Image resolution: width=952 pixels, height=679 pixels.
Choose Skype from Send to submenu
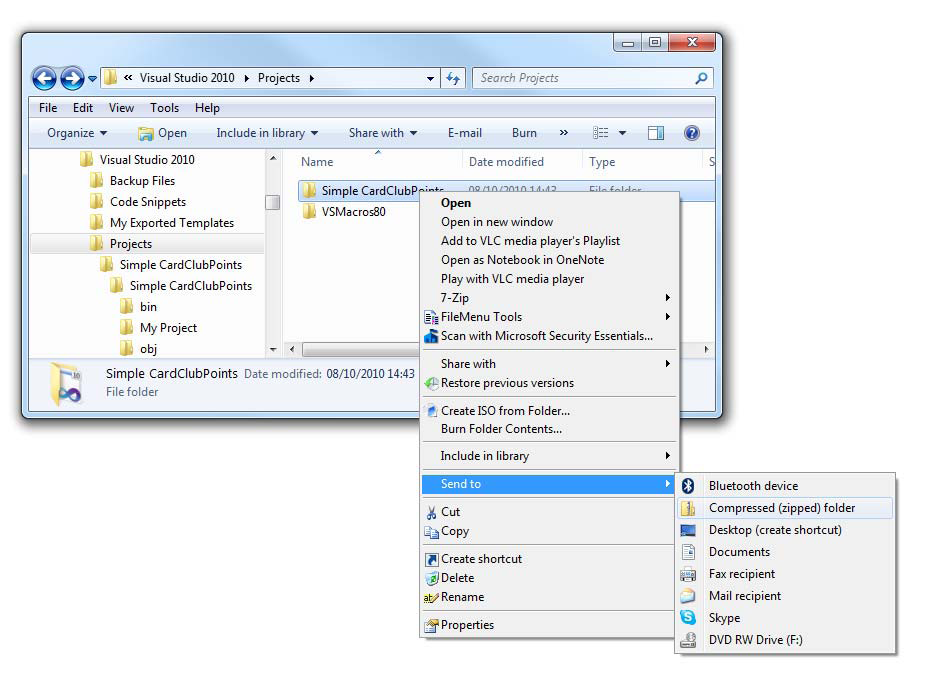pos(724,618)
